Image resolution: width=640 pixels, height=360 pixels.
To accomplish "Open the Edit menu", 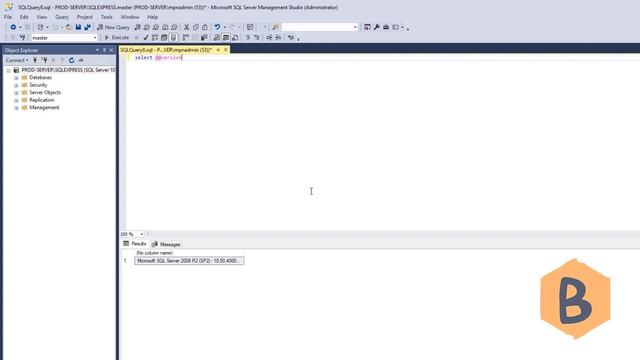I will click(x=24, y=17).
